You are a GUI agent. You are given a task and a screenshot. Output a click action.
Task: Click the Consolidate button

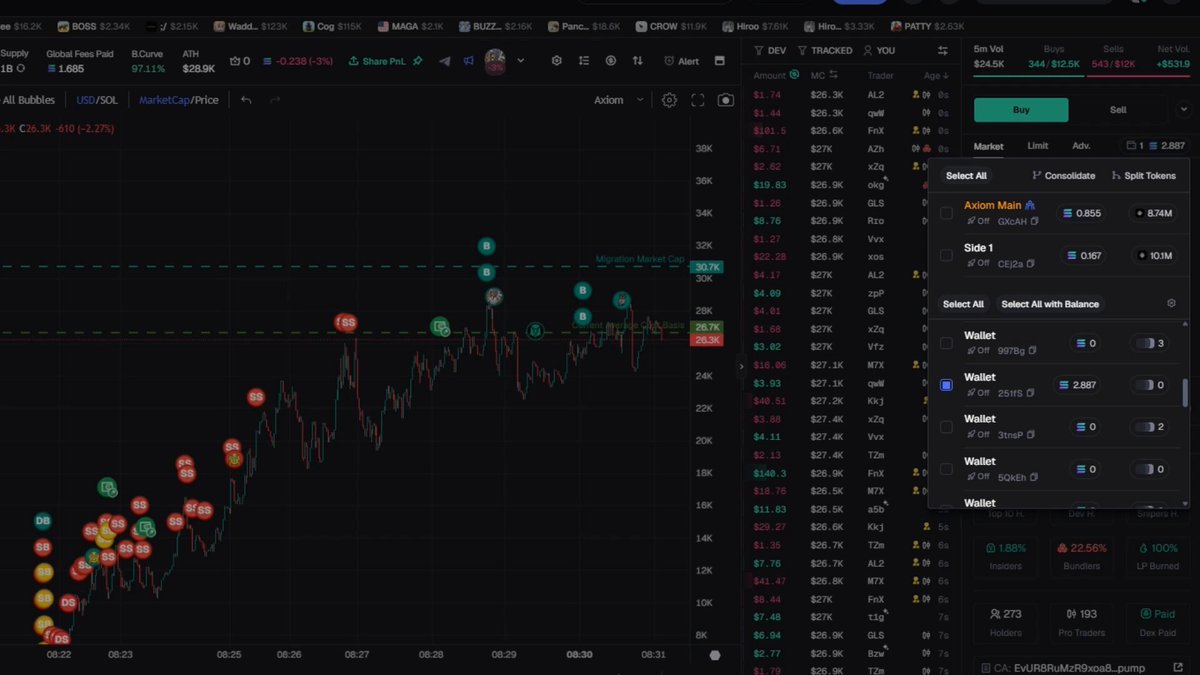(1063, 176)
